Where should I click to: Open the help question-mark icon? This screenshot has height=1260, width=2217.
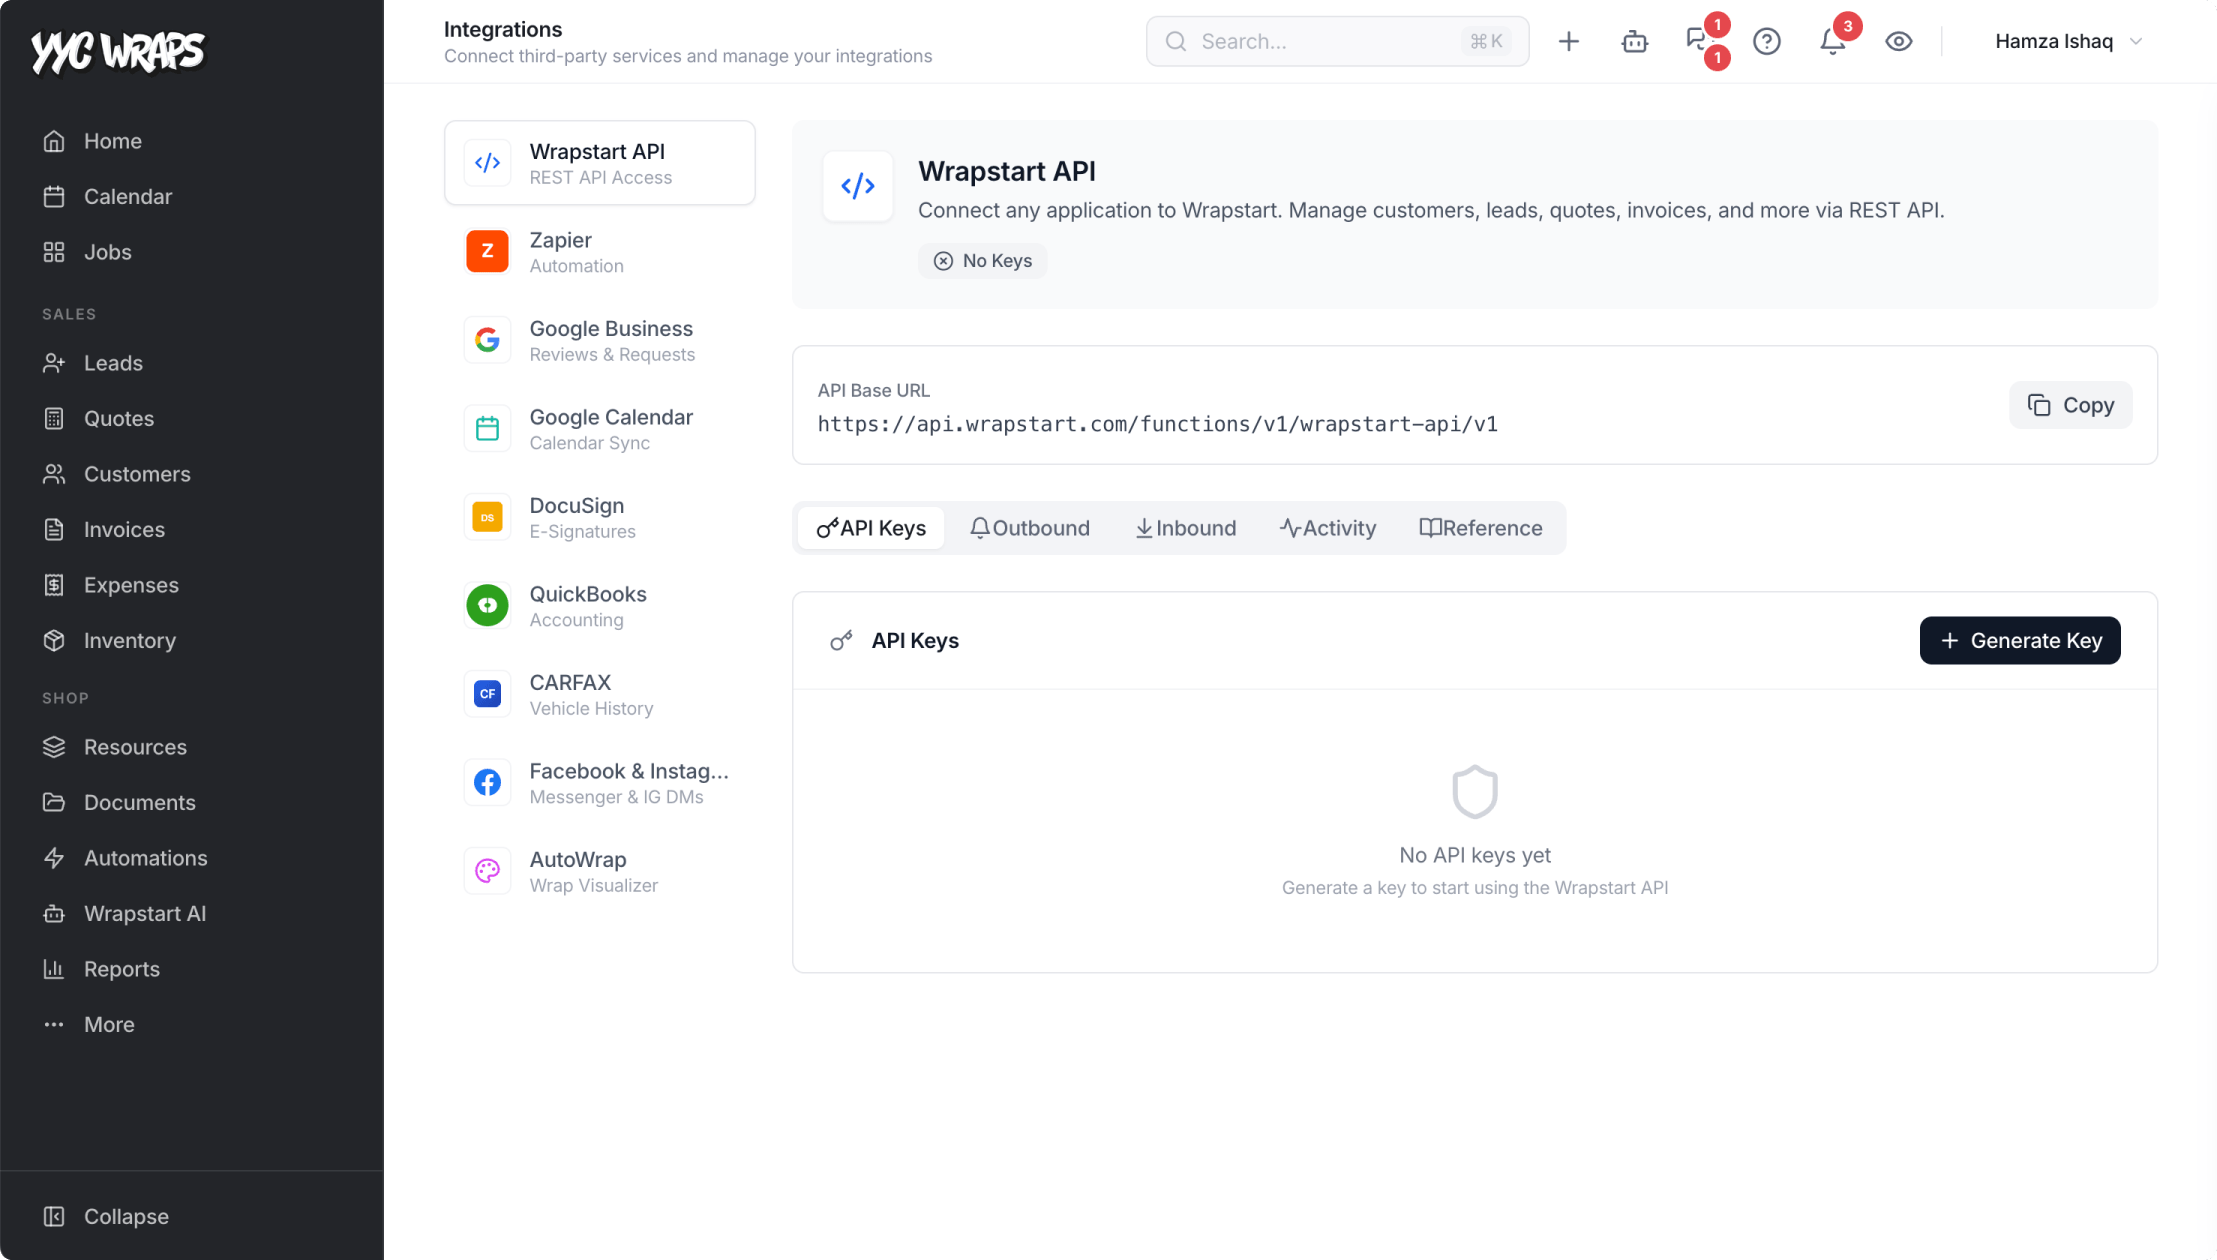1767,41
